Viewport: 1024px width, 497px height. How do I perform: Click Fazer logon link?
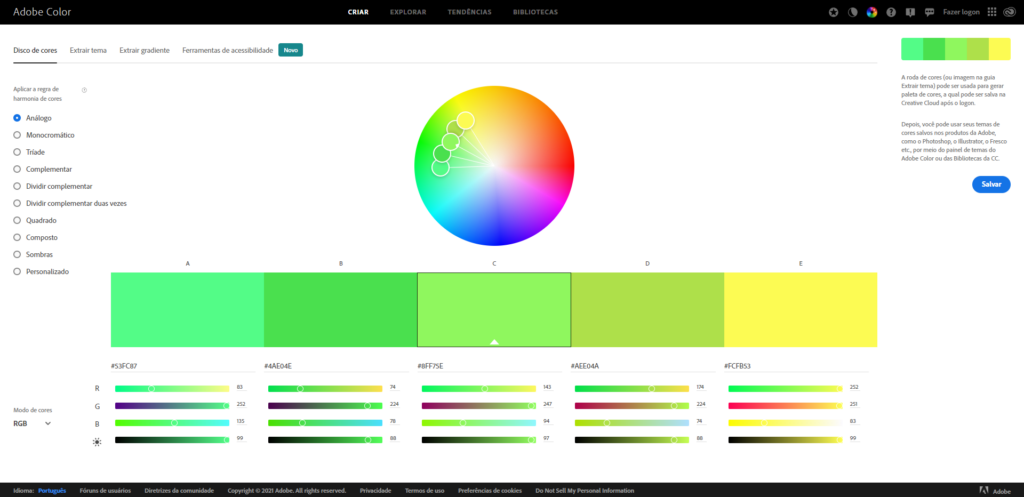(x=961, y=12)
